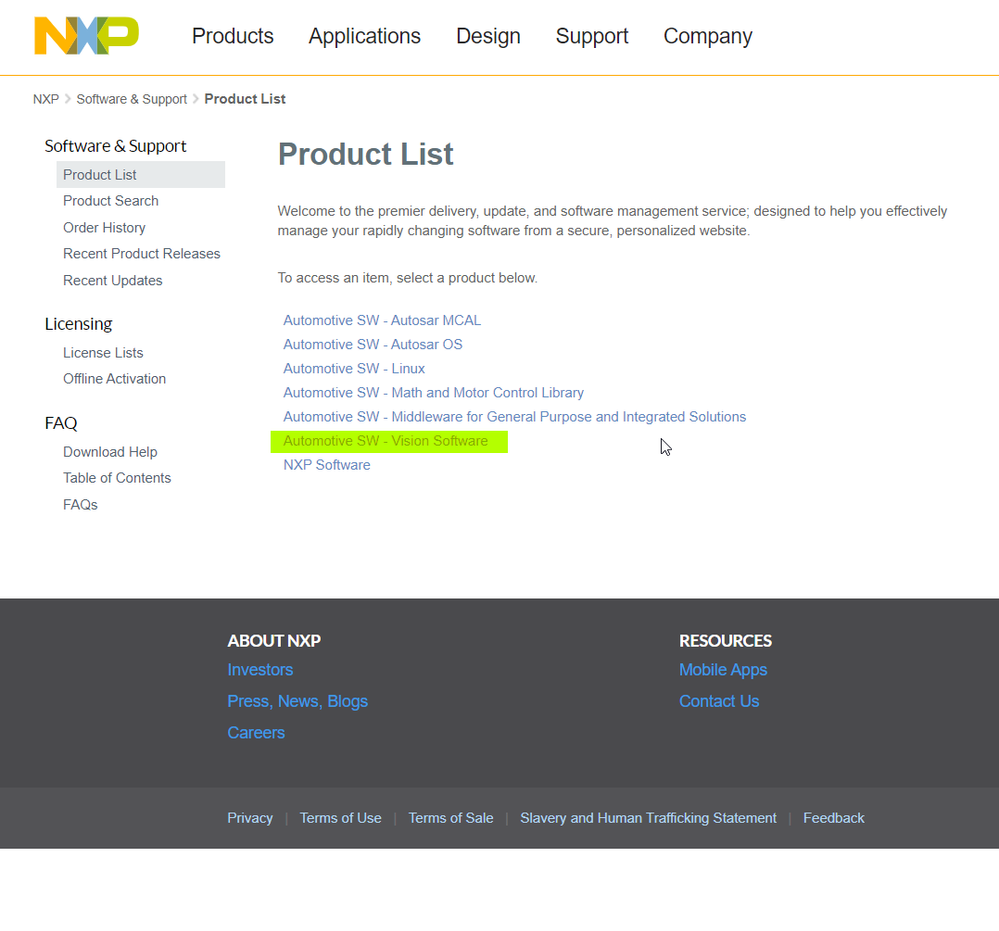Image resolution: width=999 pixels, height=931 pixels.
Task: Open Feedback link in footer
Action: (x=833, y=818)
